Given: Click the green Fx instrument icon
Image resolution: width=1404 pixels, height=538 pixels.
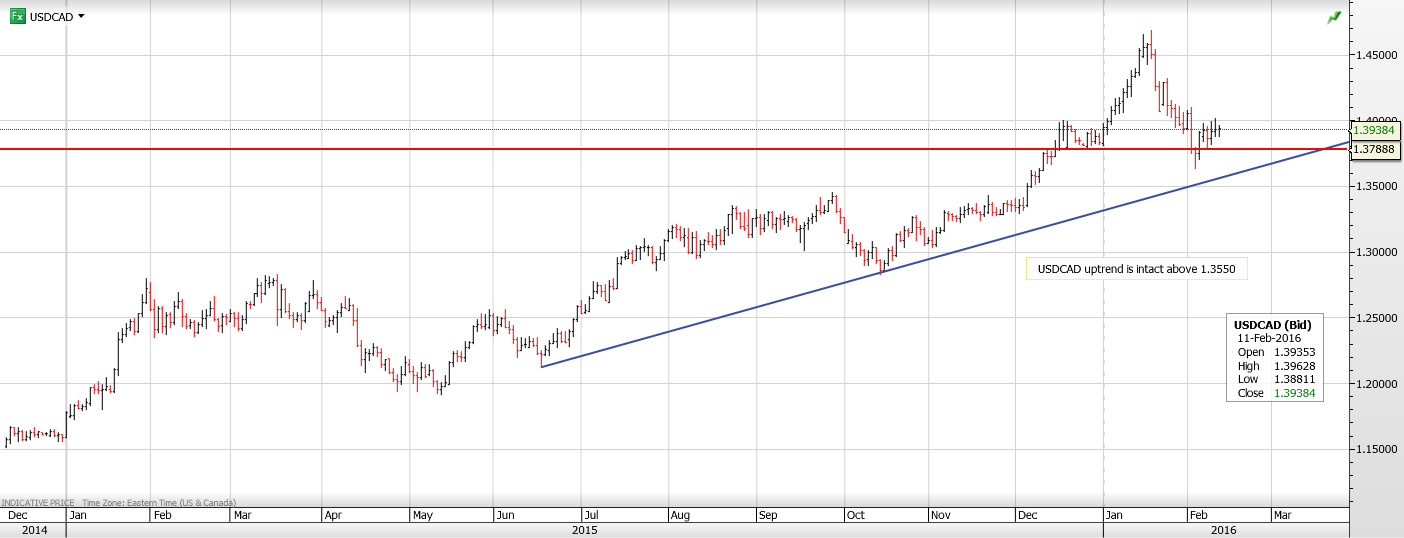Looking at the screenshot, I should point(18,16).
